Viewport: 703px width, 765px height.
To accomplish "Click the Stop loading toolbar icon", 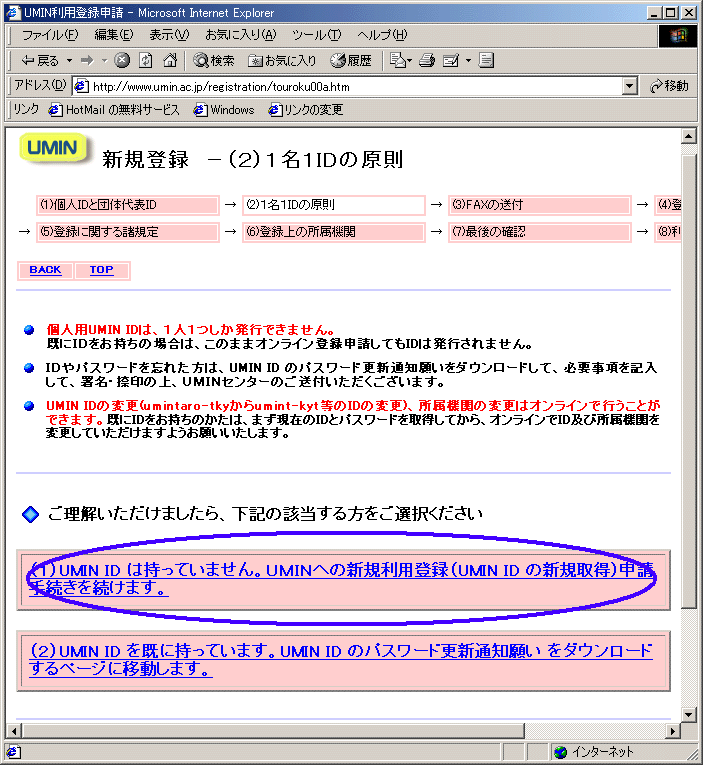I will 122,61.
